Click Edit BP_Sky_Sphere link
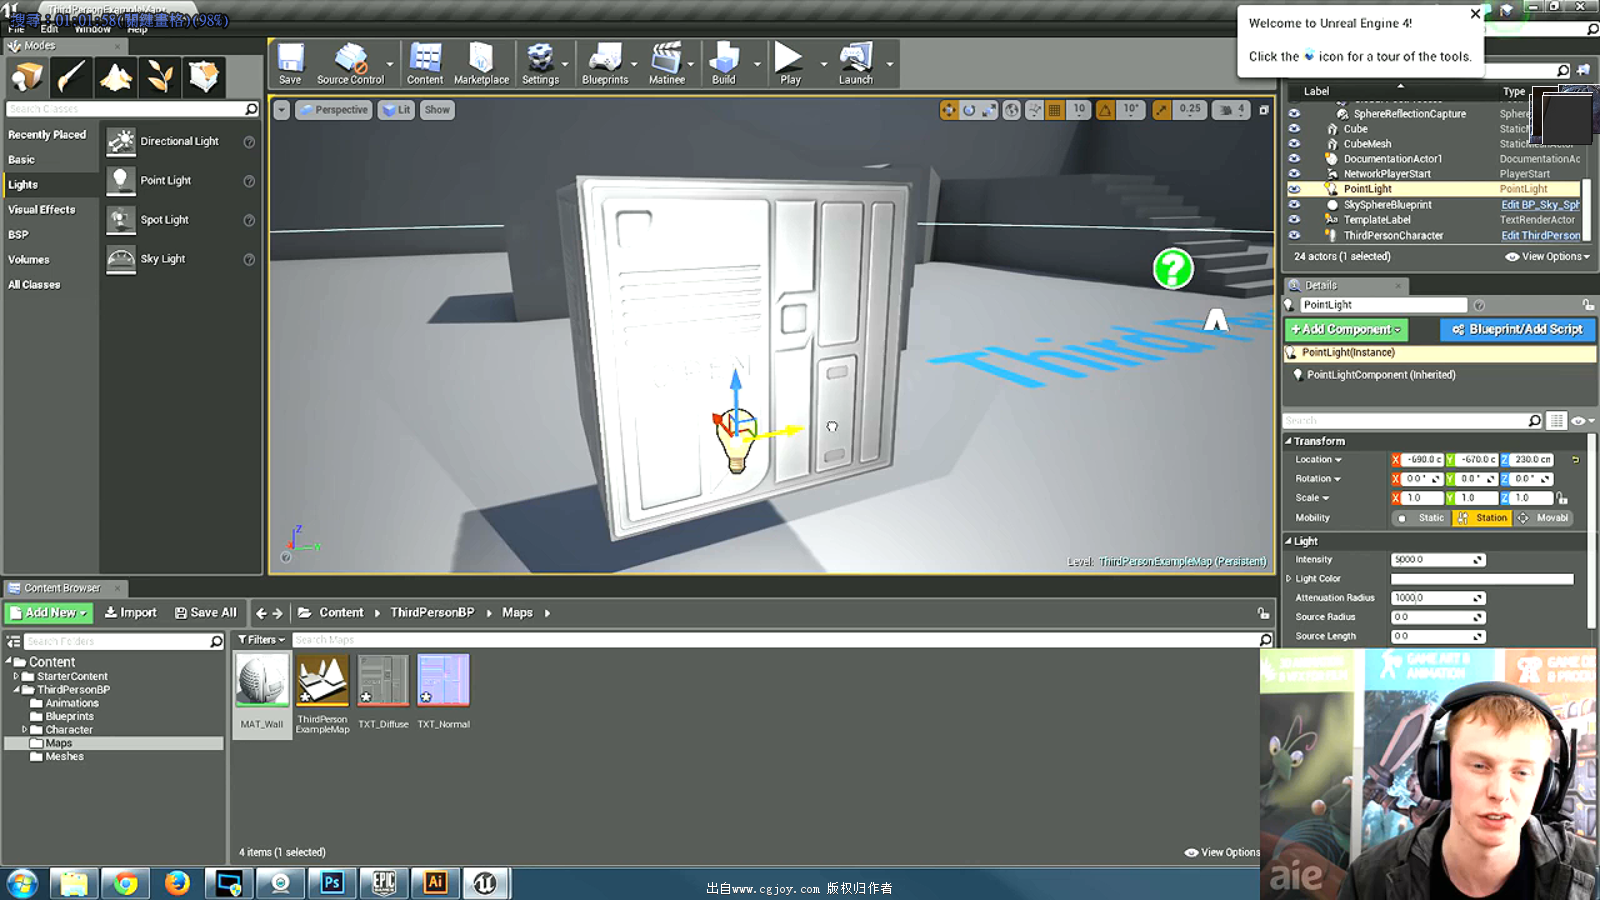 click(1540, 205)
